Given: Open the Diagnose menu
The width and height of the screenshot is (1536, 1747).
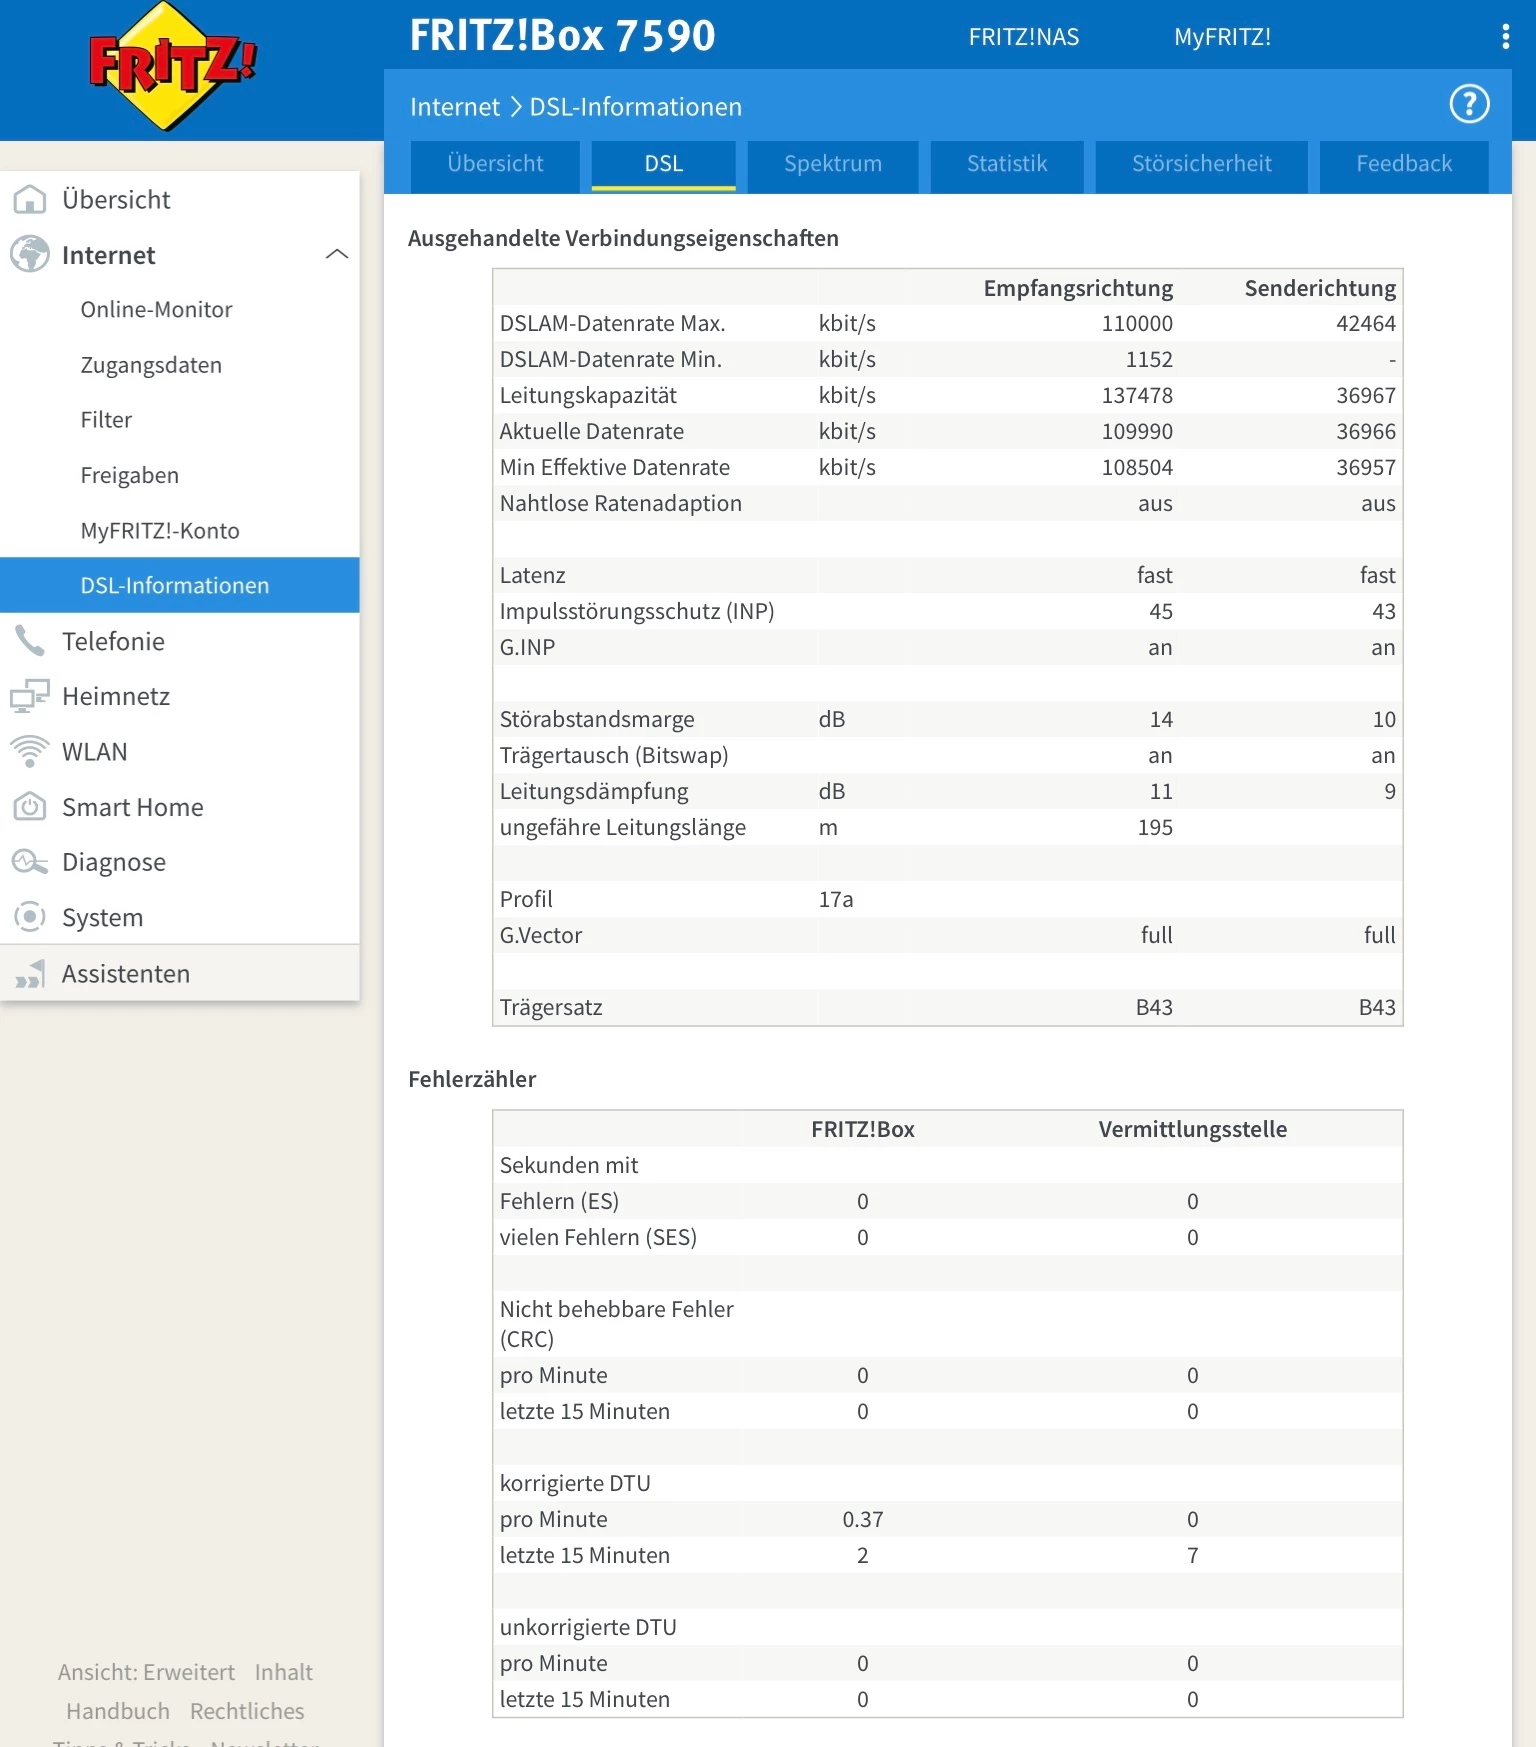Looking at the screenshot, I should pos(180,862).
